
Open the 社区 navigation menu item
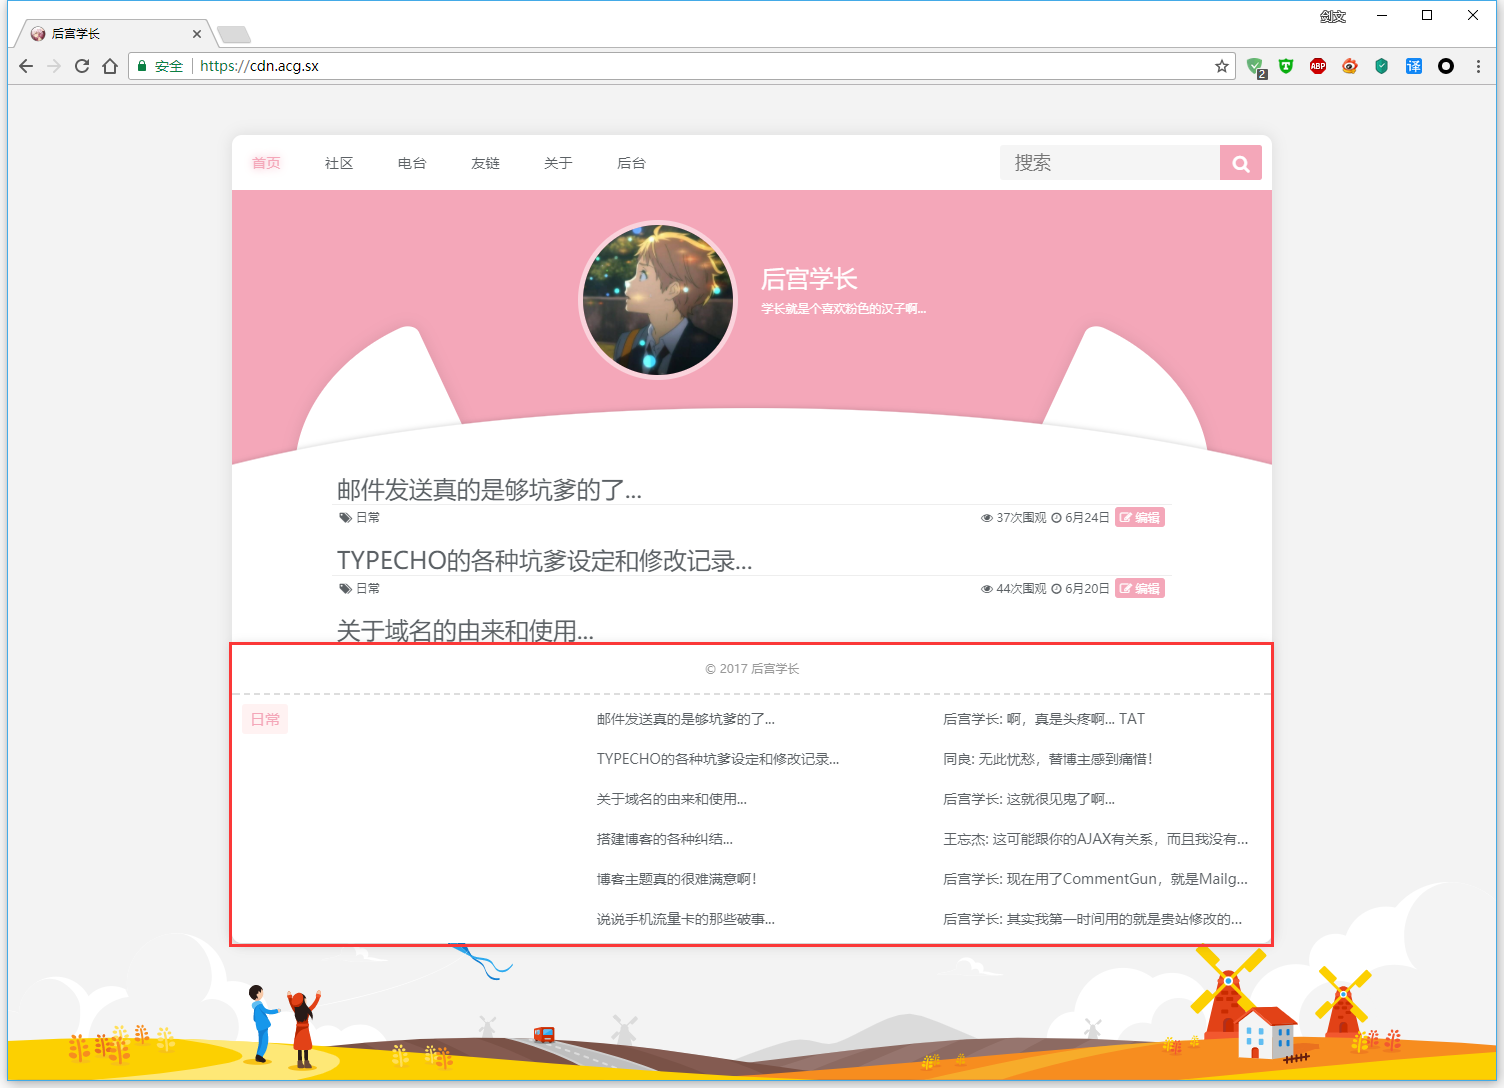339,163
